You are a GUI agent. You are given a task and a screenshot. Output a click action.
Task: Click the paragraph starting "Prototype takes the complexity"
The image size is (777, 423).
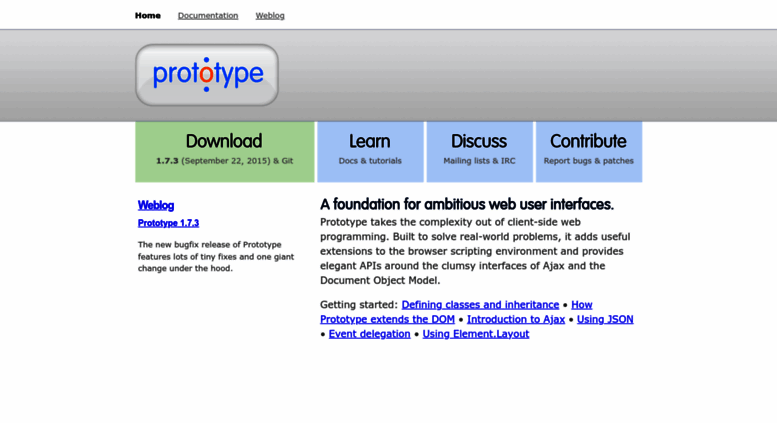[475, 251]
